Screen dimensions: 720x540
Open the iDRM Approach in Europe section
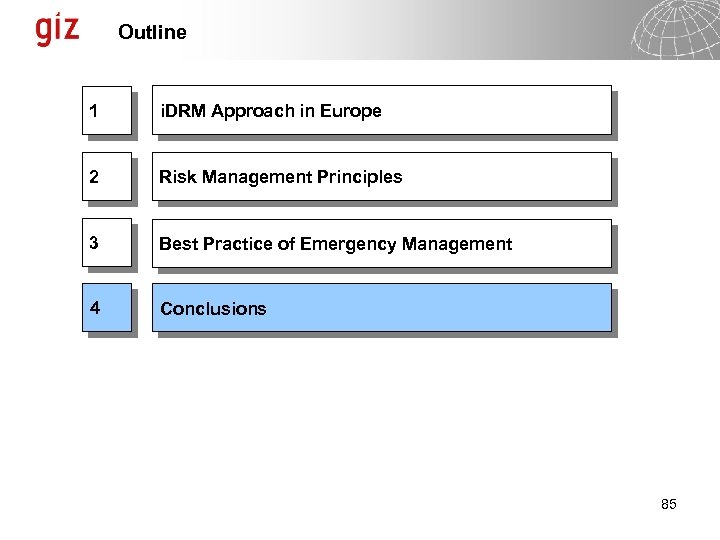click(380, 110)
